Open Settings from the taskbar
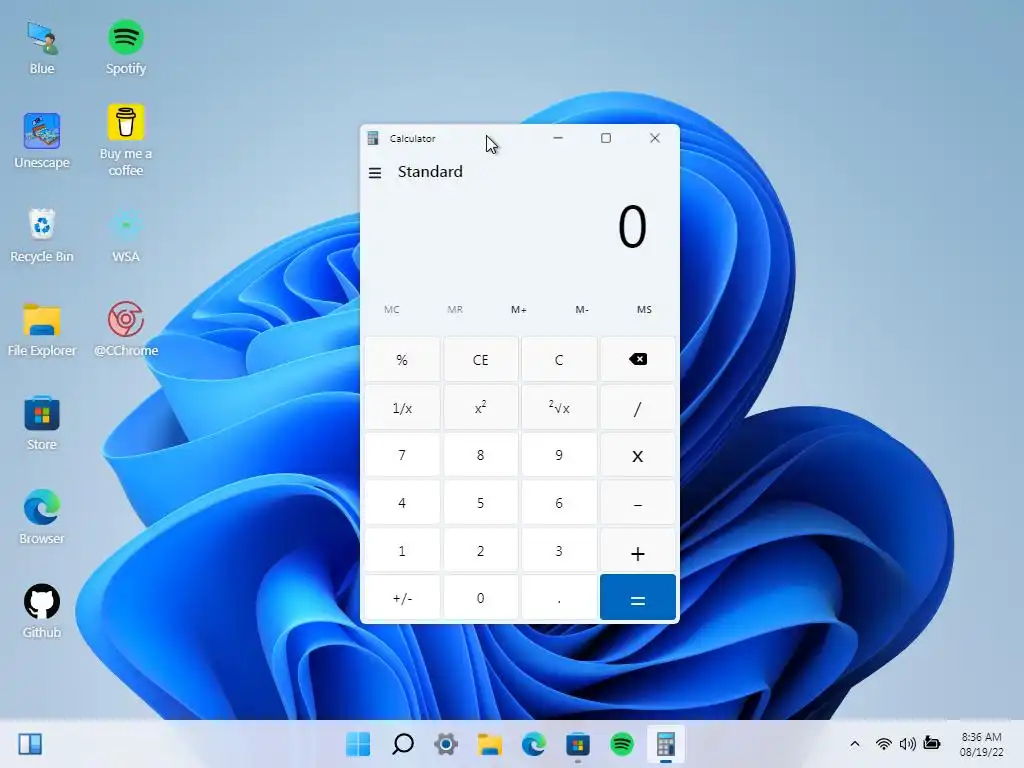The image size is (1024, 768). click(x=446, y=744)
